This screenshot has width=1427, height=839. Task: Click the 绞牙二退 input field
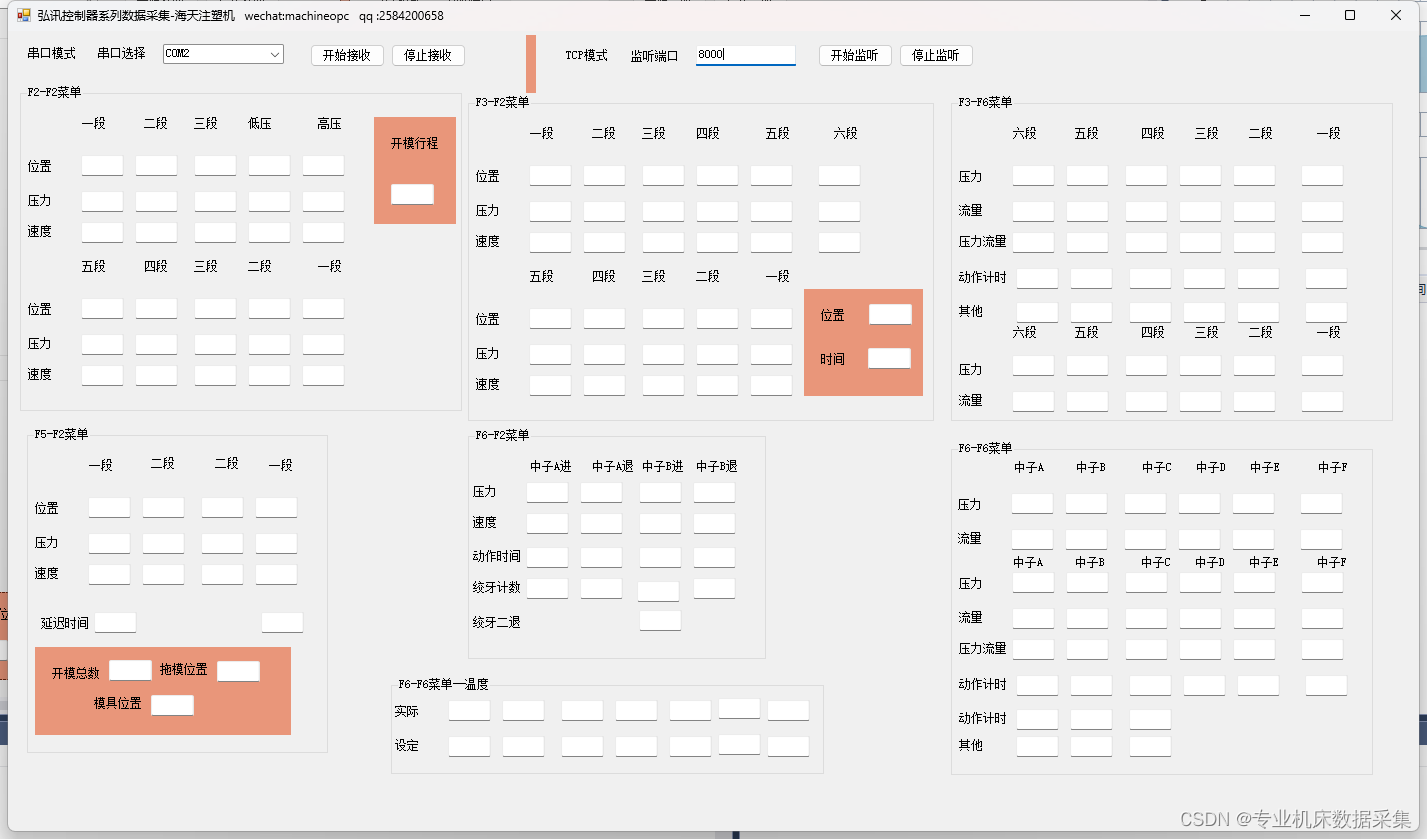coord(660,620)
